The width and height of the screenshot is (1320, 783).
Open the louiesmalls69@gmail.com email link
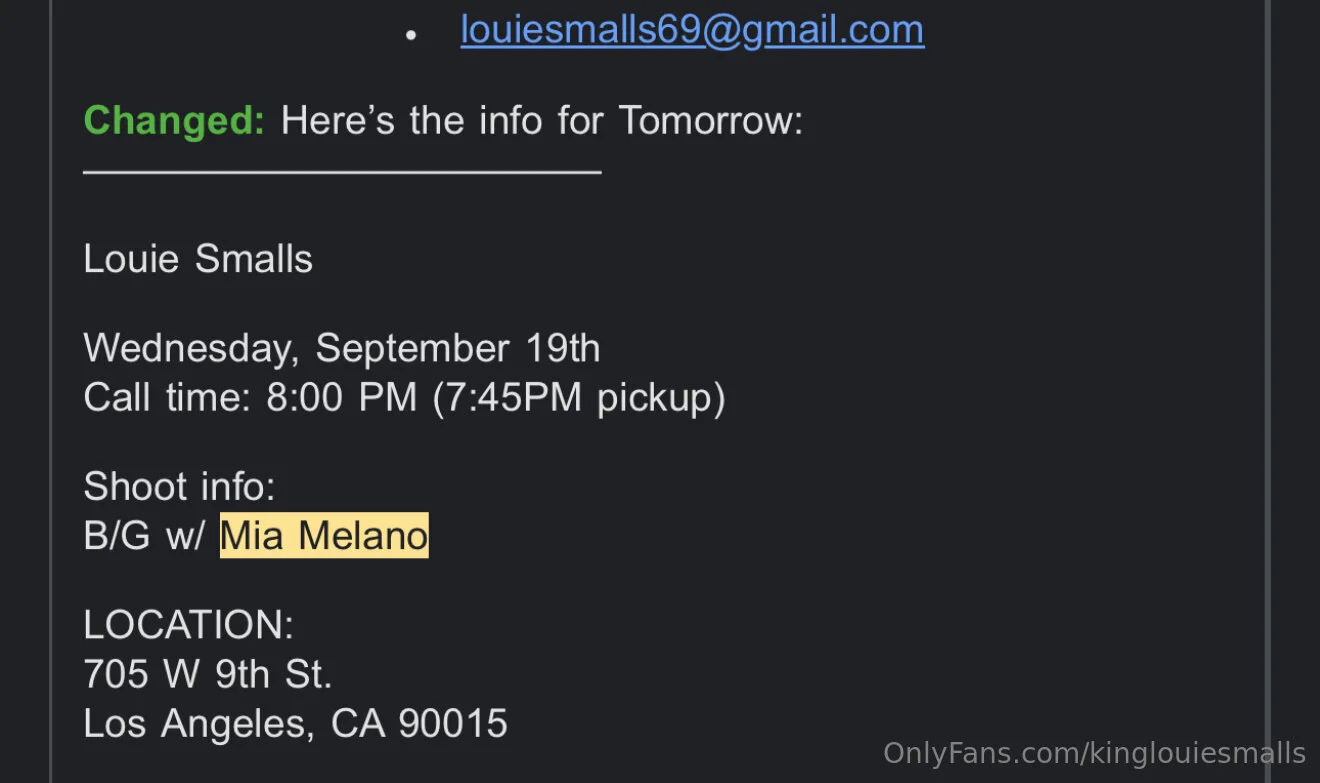pos(692,30)
